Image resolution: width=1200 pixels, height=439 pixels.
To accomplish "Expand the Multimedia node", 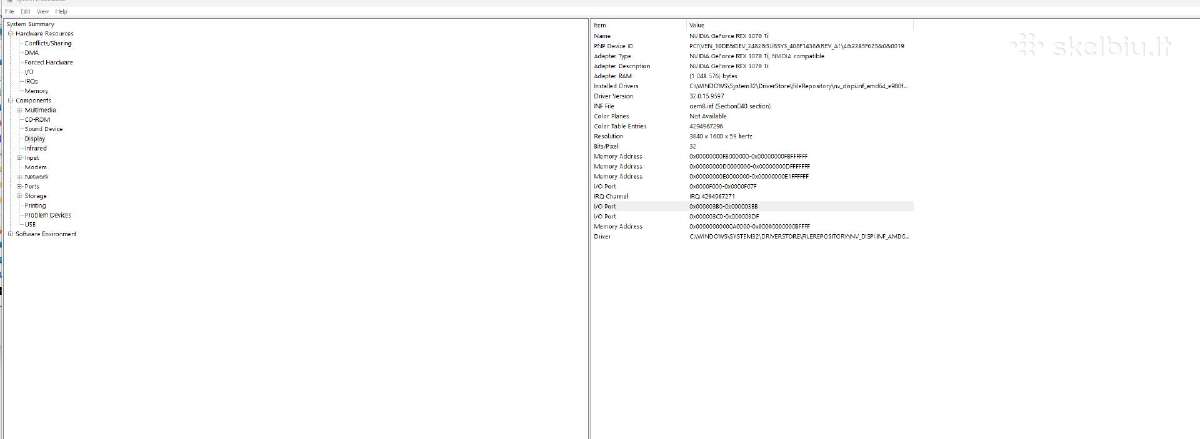I will (19, 110).
